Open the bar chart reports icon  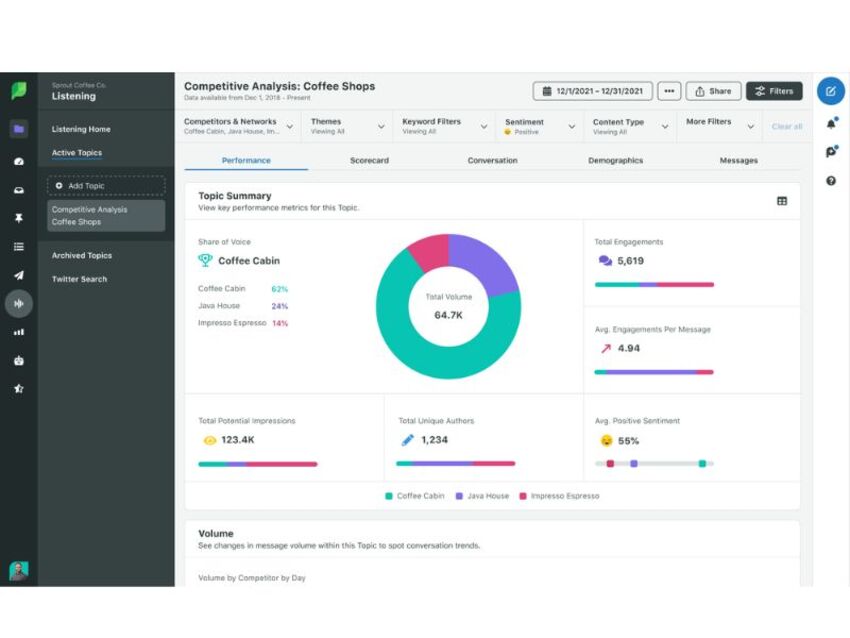(x=19, y=332)
